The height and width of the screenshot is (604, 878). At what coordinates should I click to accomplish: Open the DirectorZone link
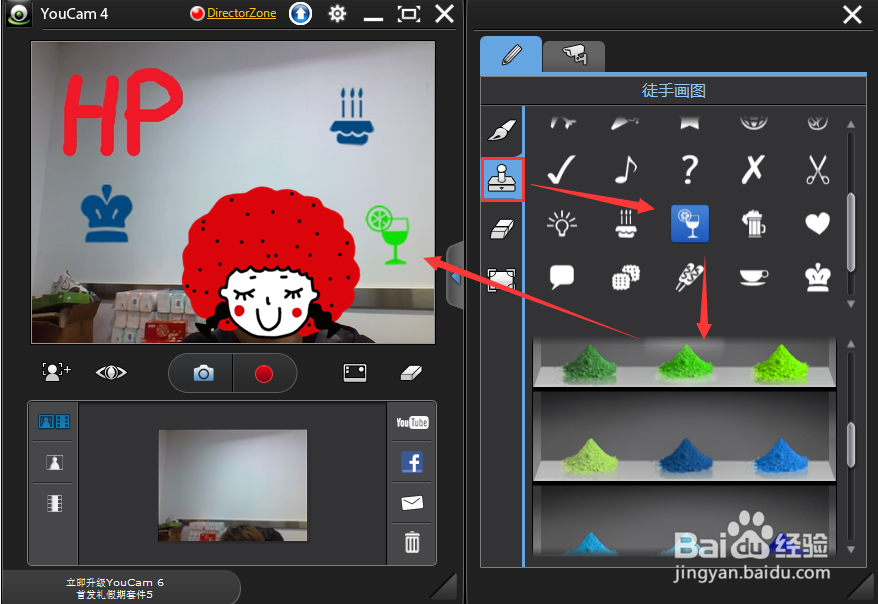coord(241,13)
